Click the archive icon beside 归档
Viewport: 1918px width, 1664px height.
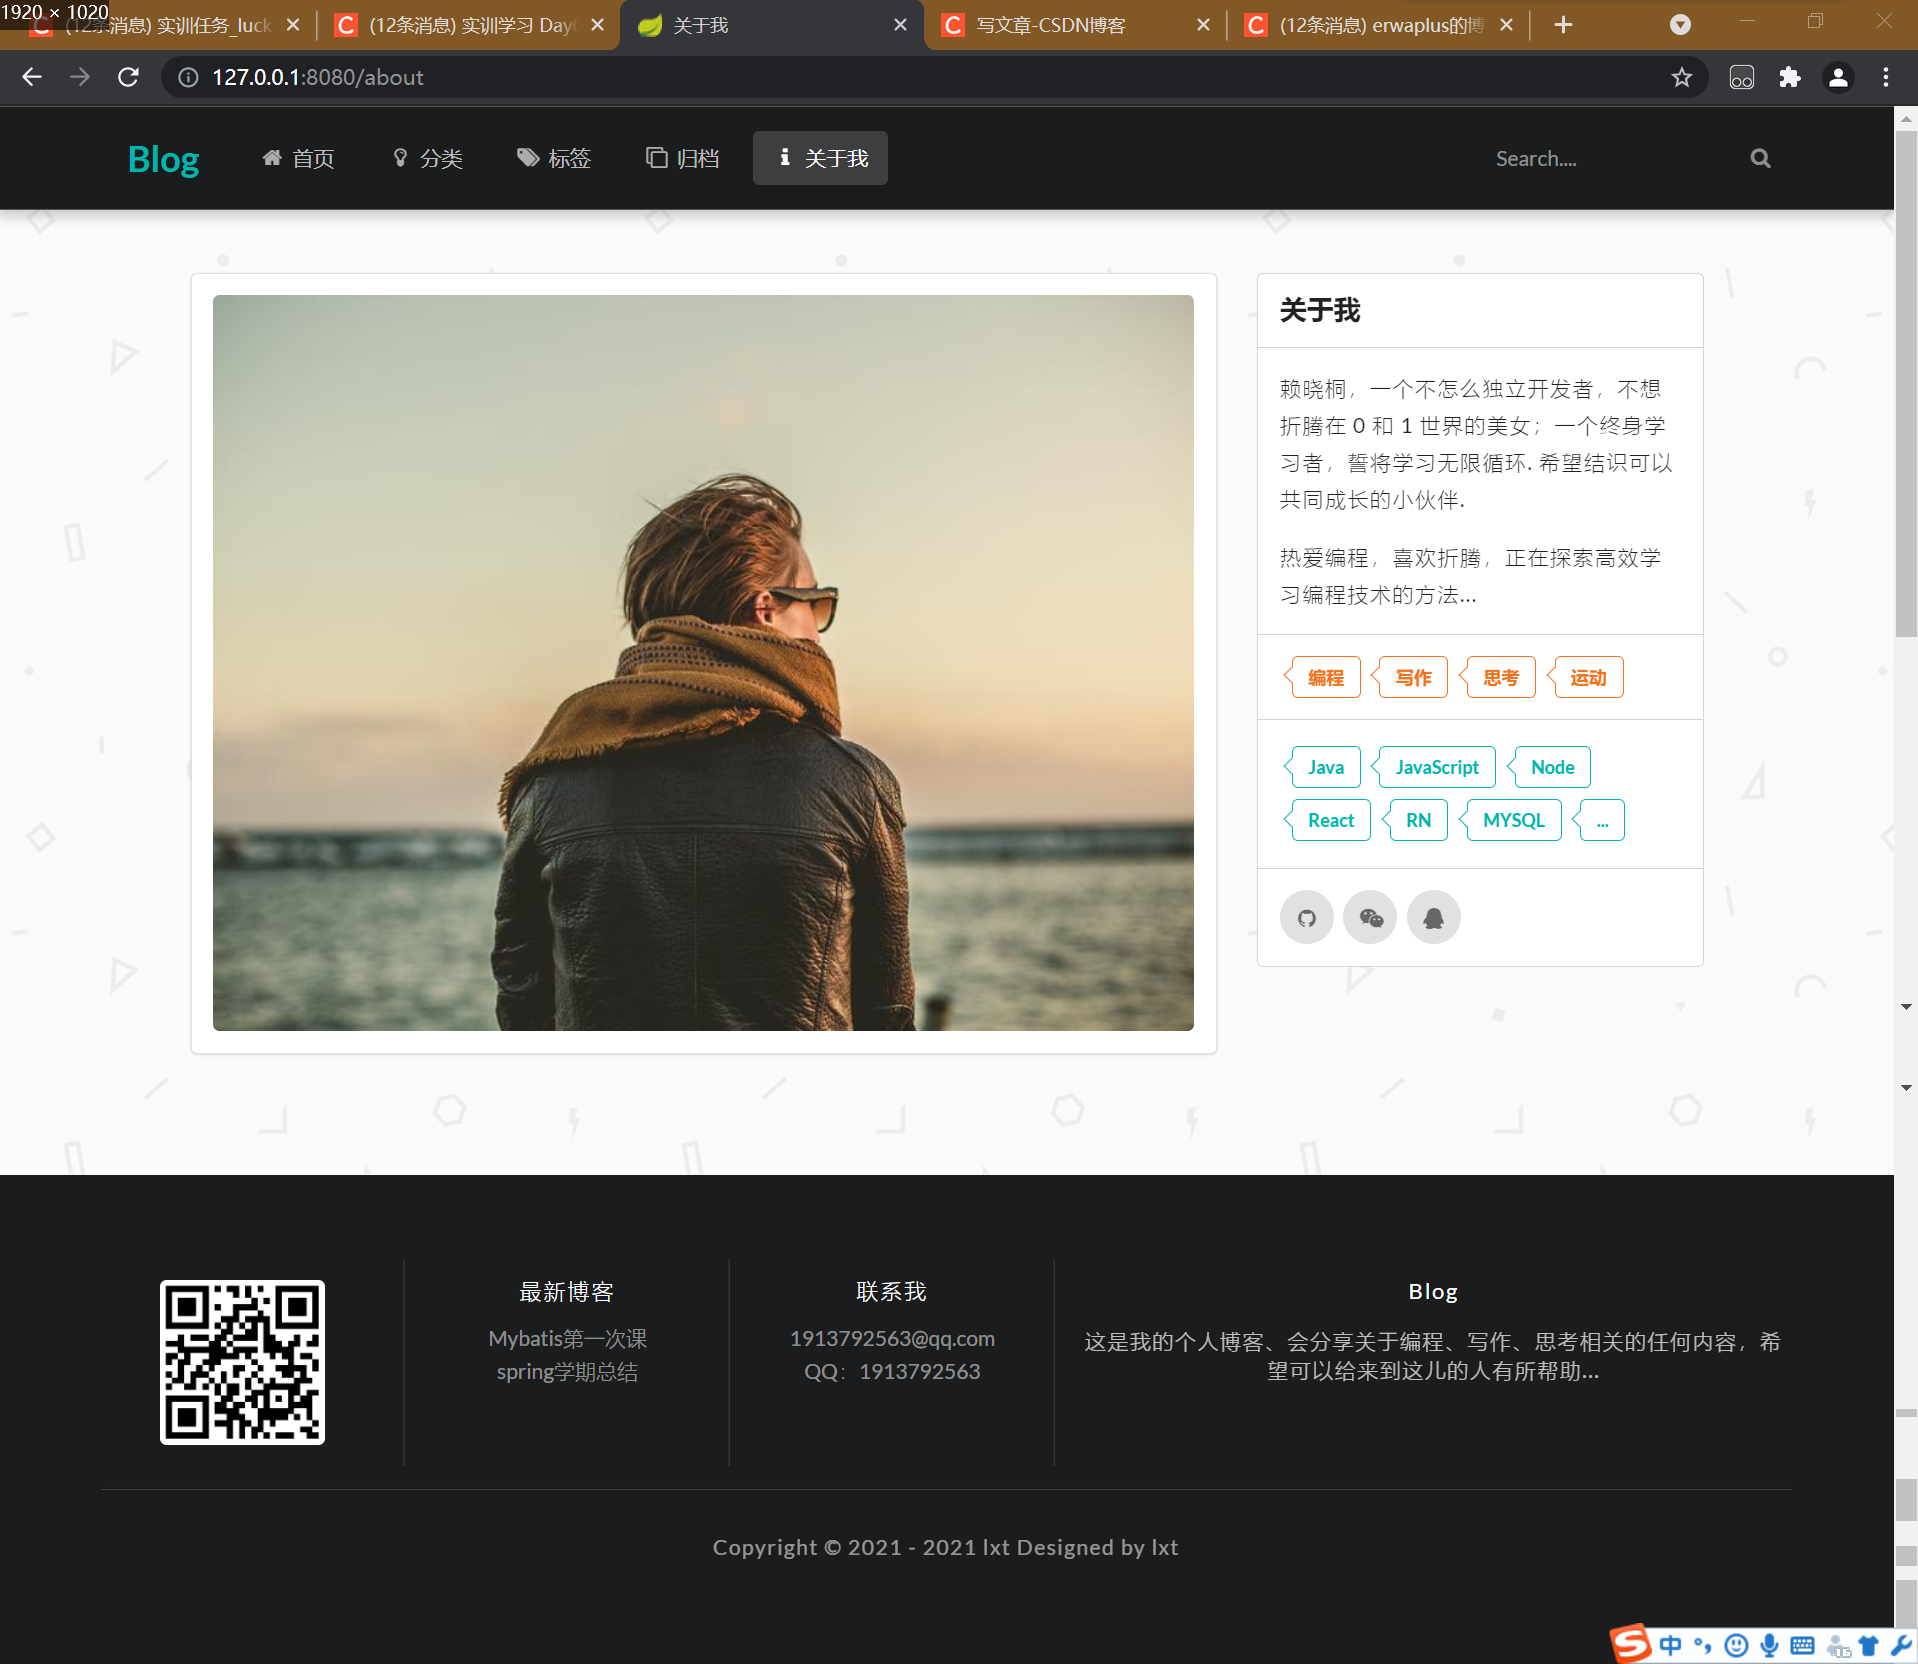point(656,157)
